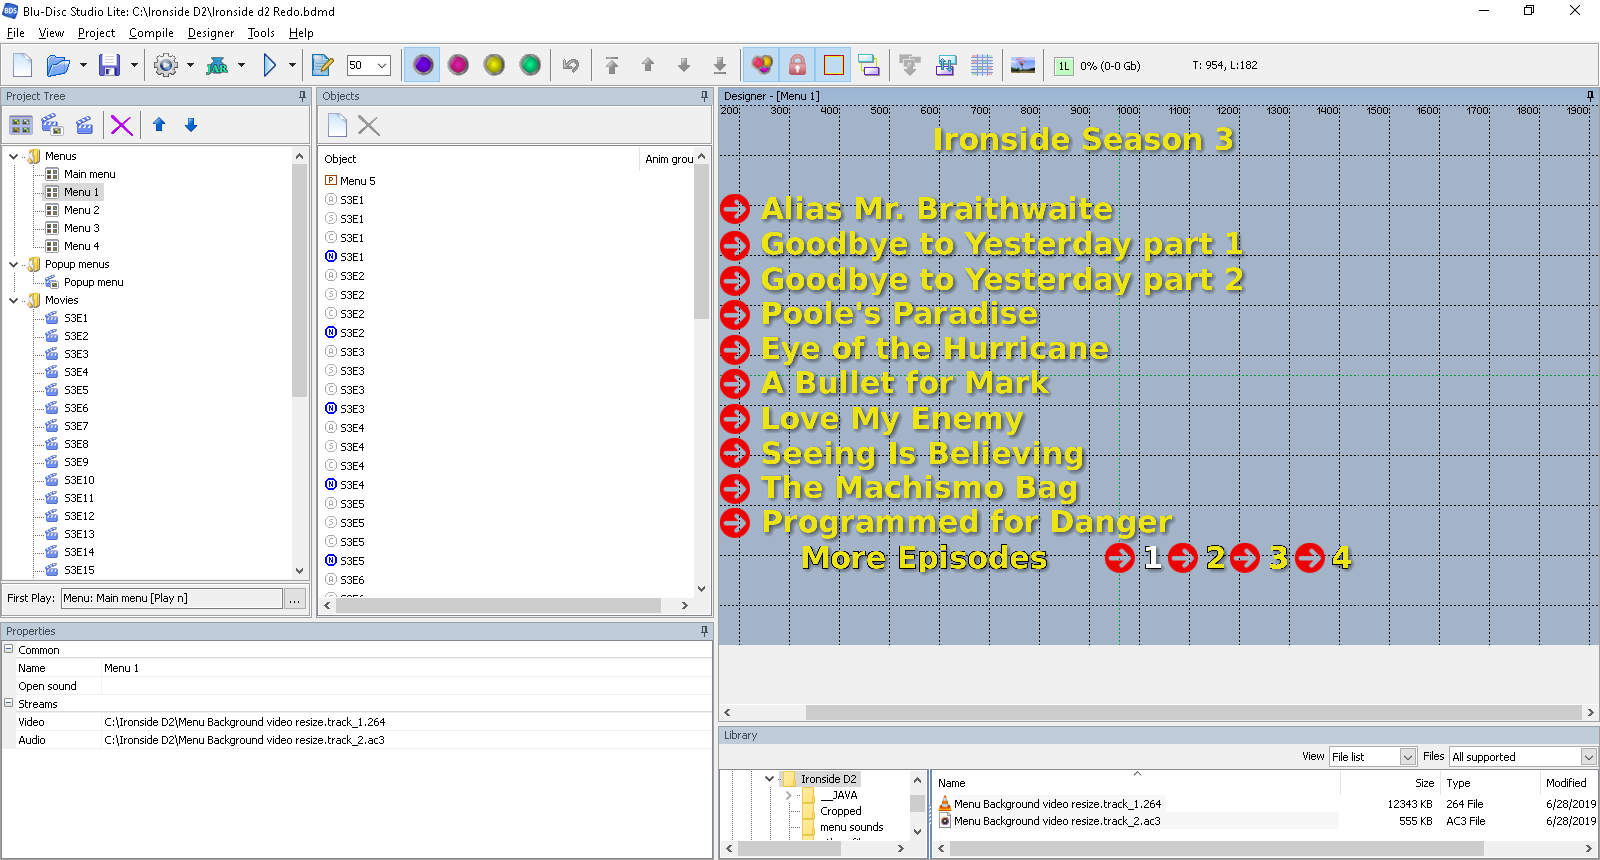Open the Compile menu
The height and width of the screenshot is (860, 1600).
point(151,33)
